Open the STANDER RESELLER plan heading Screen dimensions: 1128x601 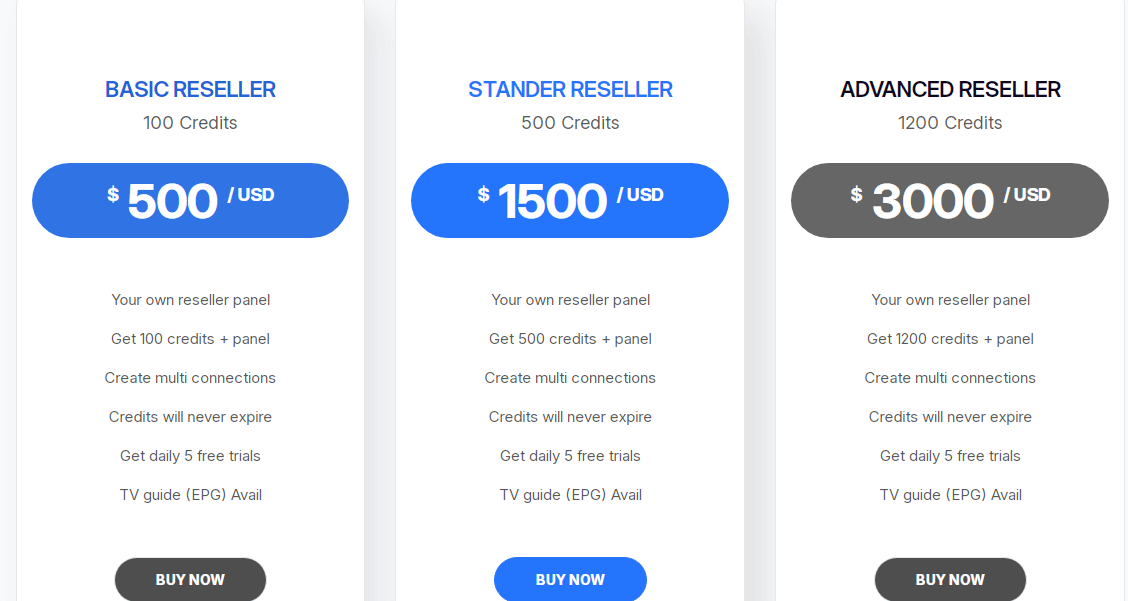point(570,89)
